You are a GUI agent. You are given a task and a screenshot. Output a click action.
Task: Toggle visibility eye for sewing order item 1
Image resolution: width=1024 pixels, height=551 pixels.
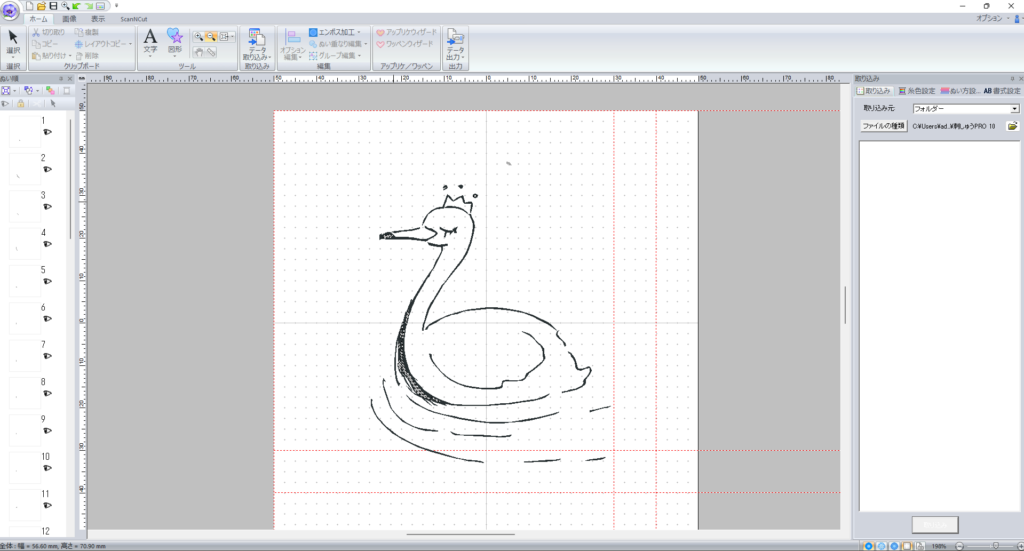(x=46, y=132)
